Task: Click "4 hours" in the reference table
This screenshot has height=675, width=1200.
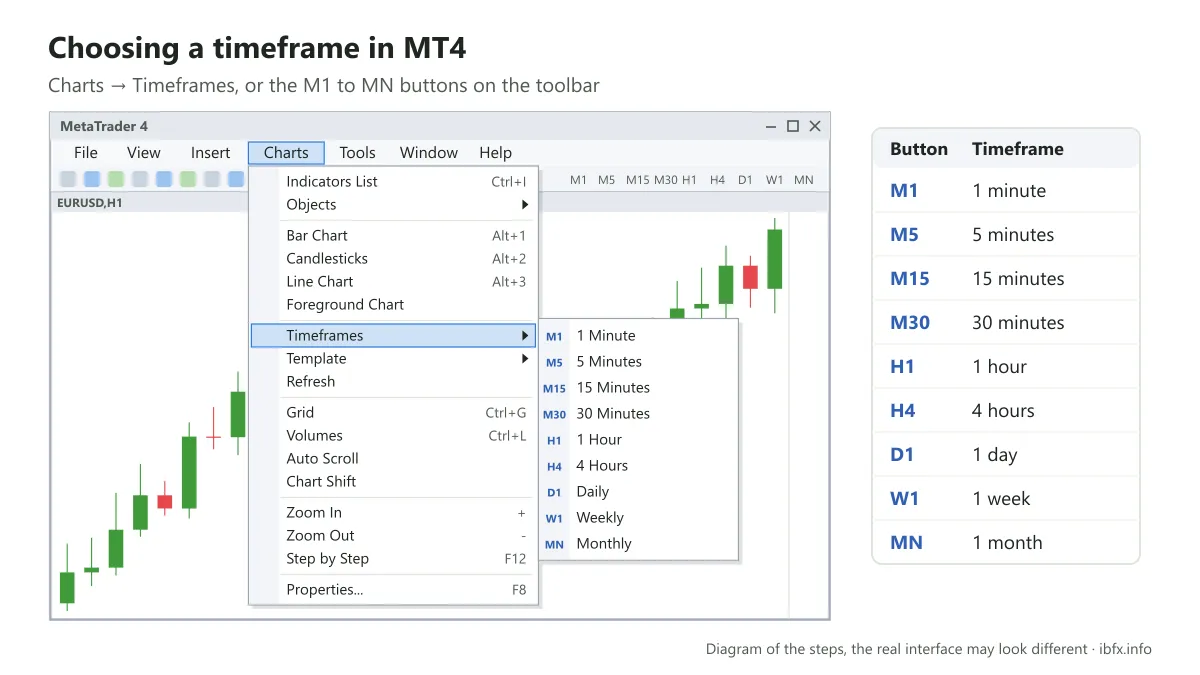Action: tap(1003, 411)
